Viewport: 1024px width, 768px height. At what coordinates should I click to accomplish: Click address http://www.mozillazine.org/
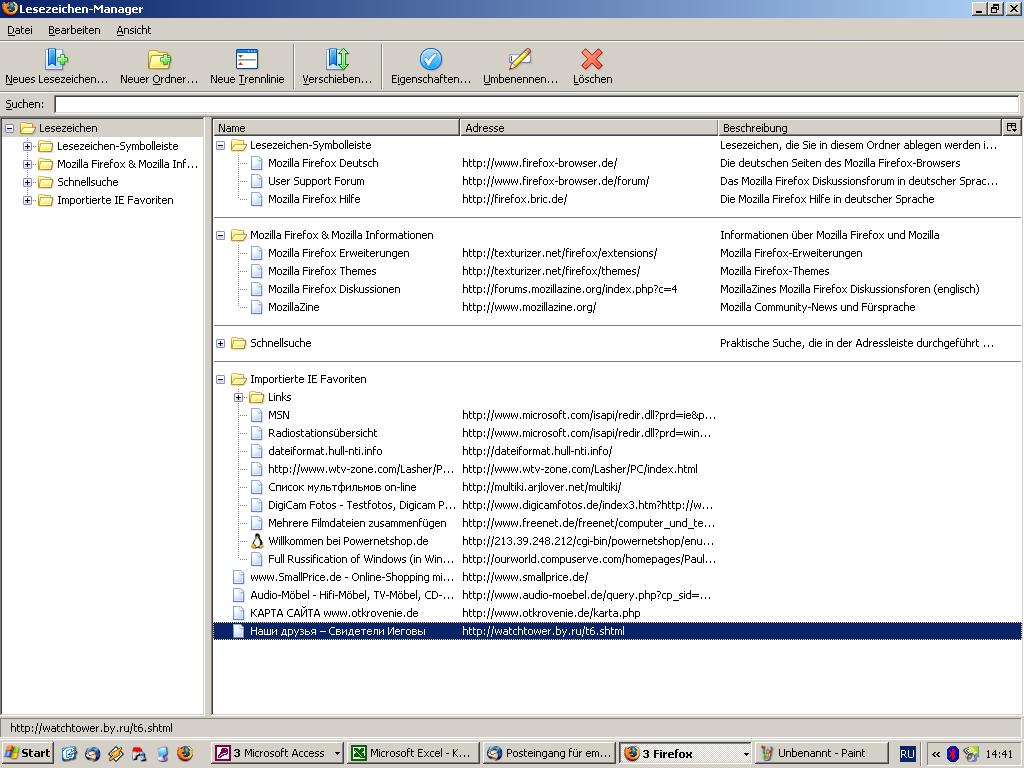click(529, 307)
